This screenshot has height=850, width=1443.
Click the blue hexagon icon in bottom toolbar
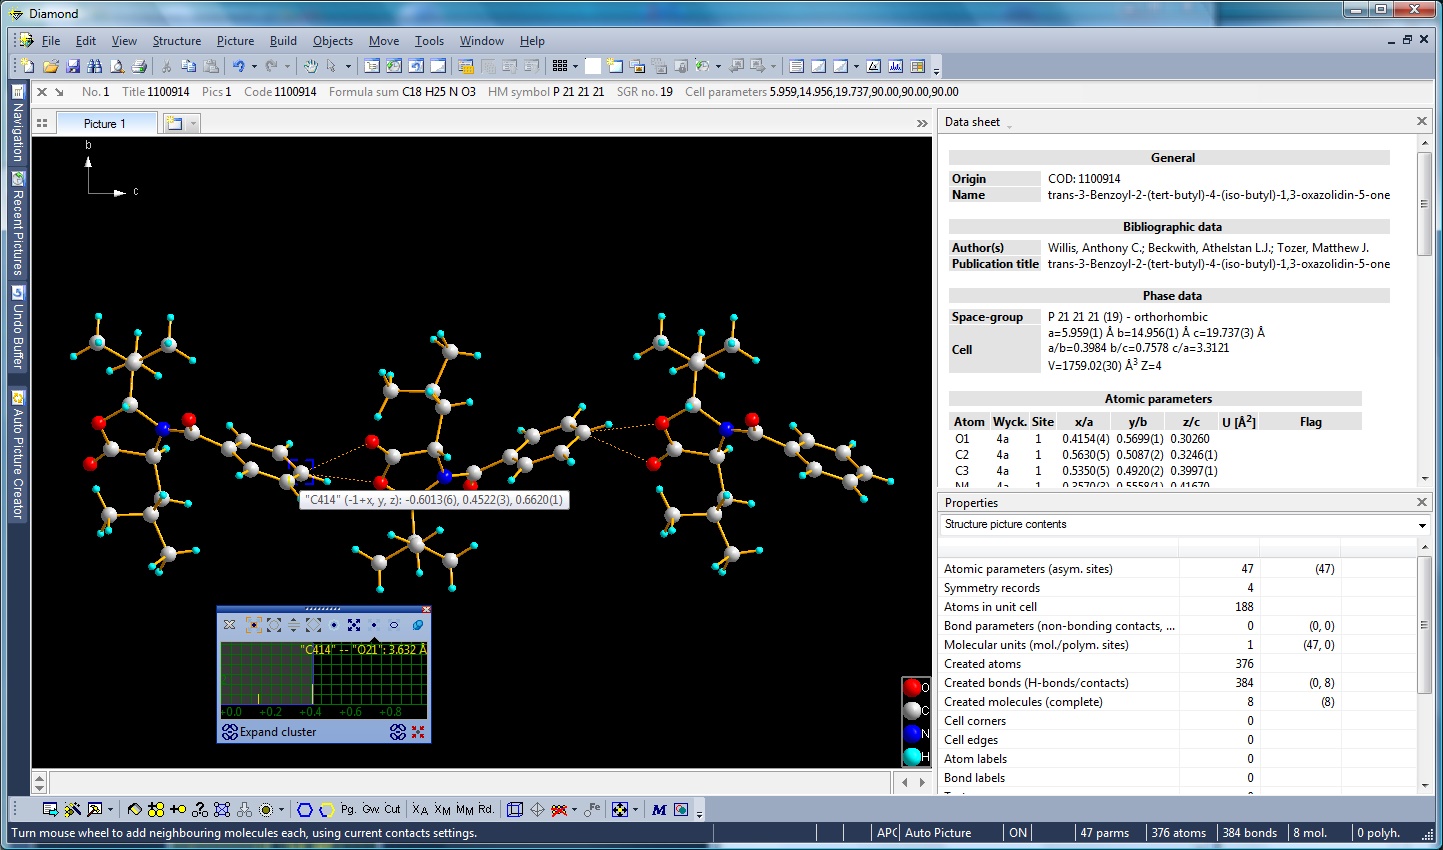[305, 809]
